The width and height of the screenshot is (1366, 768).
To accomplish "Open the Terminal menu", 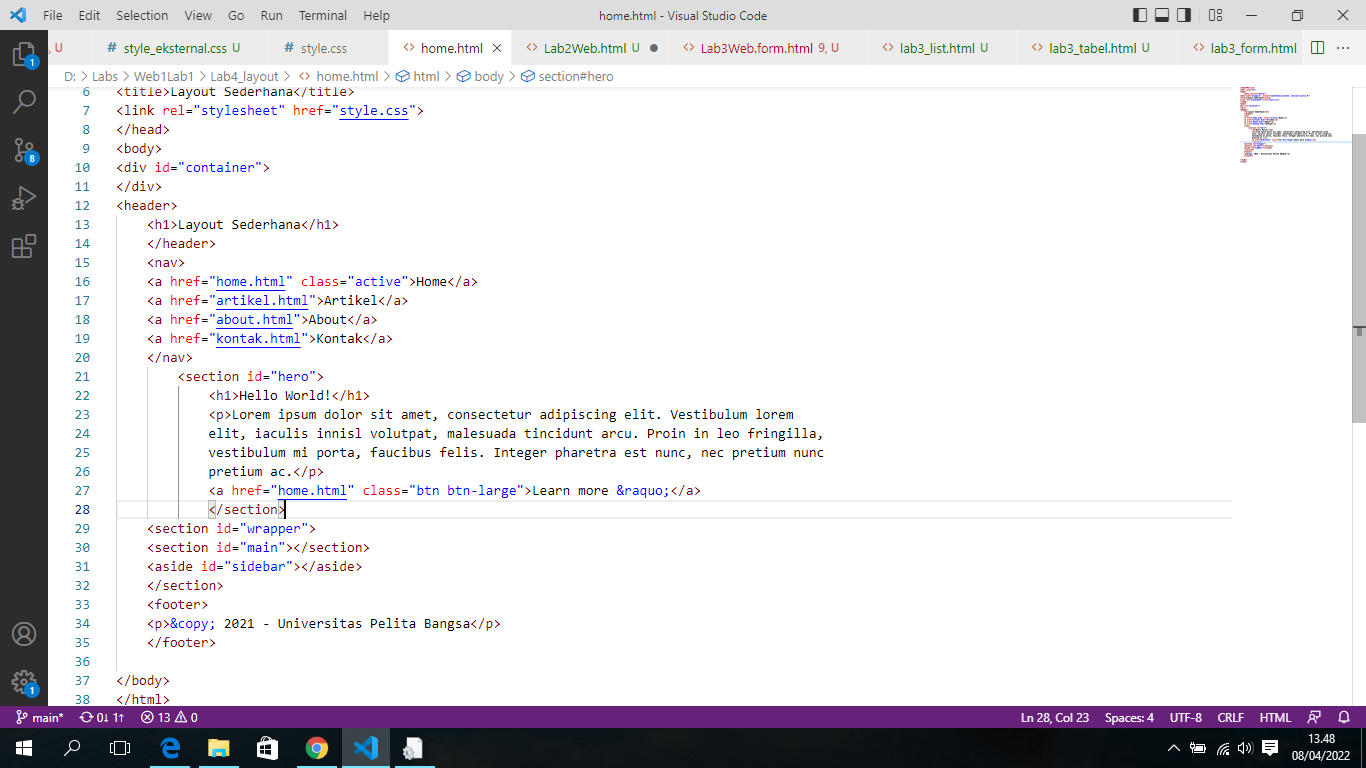I will click(322, 15).
